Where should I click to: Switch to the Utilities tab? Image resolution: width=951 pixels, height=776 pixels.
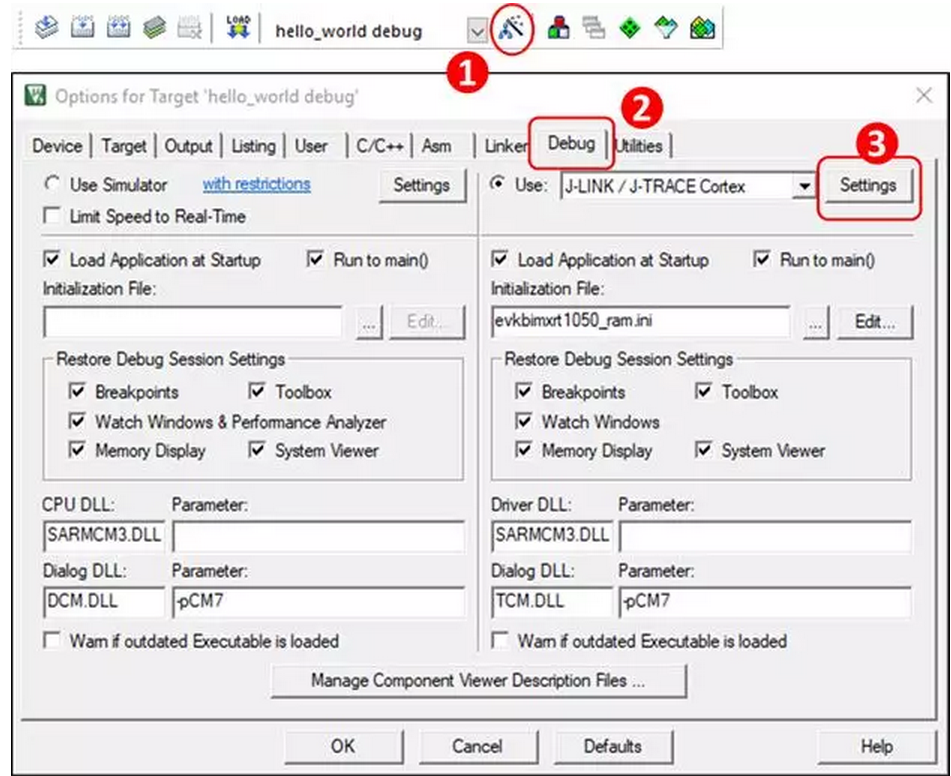point(639,146)
